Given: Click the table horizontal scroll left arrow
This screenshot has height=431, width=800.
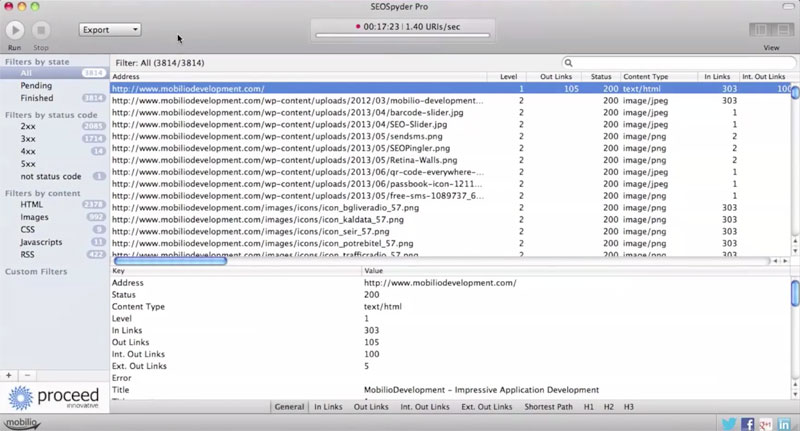Looking at the screenshot, I should pos(776,261).
